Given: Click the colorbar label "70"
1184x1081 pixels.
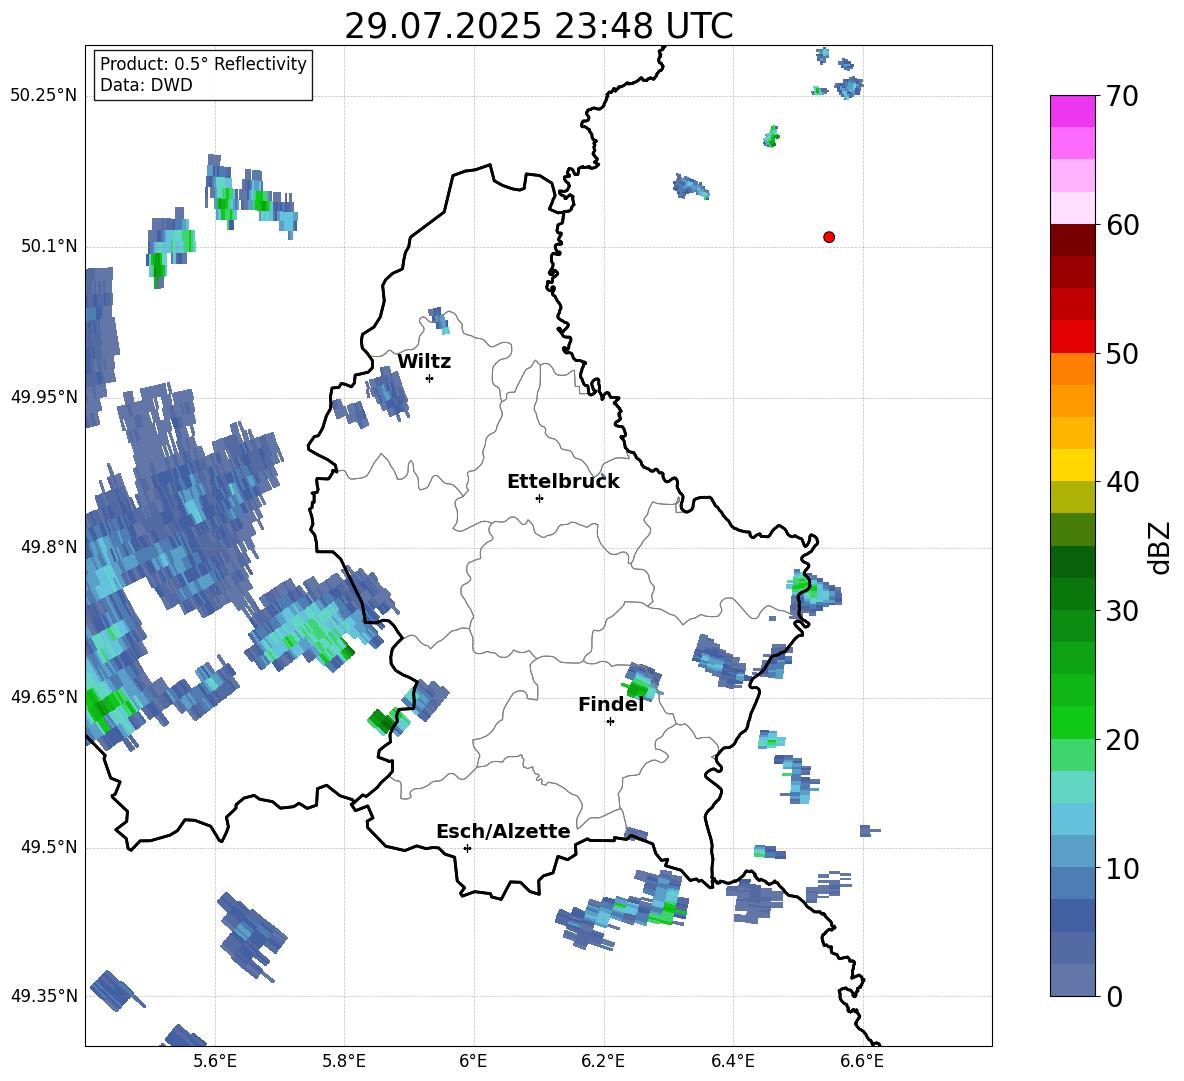Looking at the screenshot, I should [x=1122, y=97].
